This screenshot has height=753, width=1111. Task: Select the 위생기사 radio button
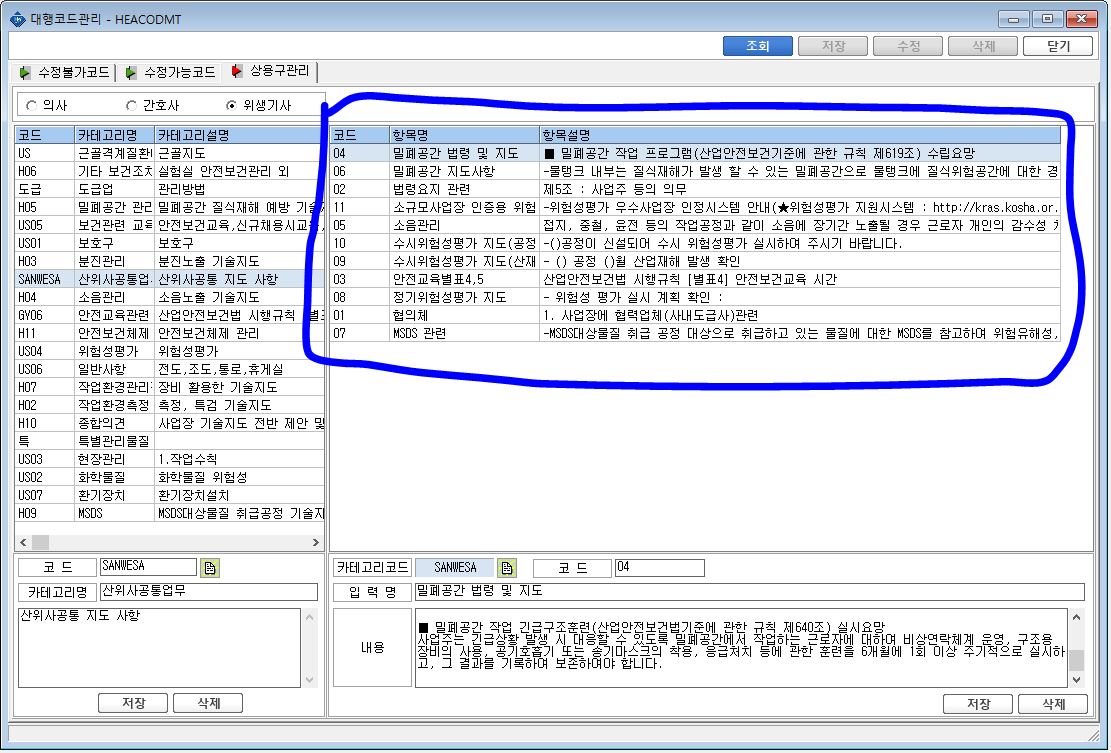231,106
